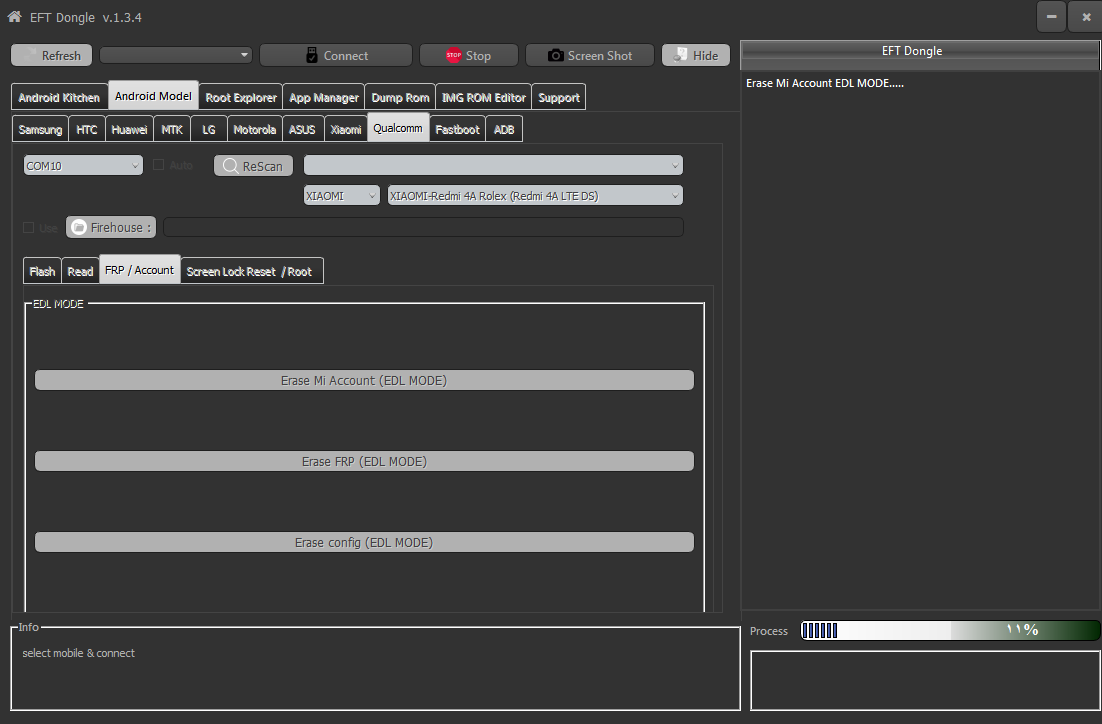1102x724 pixels.
Task: Open the XIAOMI-Redmi 4A Rolex model dropdown
Action: tap(535, 195)
